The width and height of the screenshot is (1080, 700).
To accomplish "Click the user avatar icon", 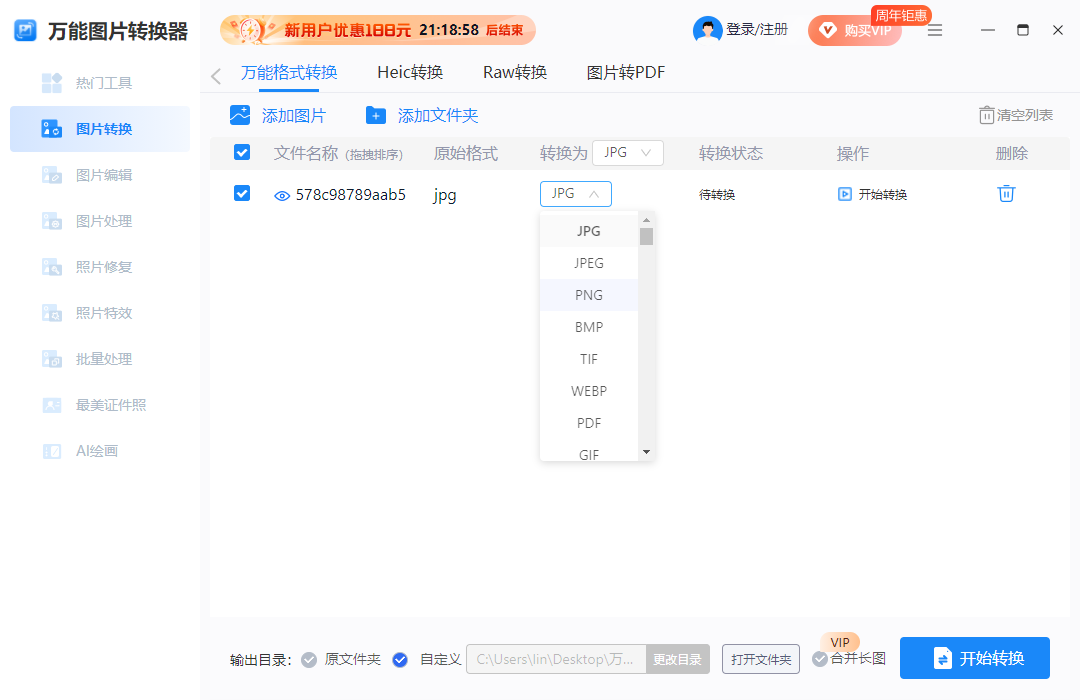I will click(x=707, y=30).
